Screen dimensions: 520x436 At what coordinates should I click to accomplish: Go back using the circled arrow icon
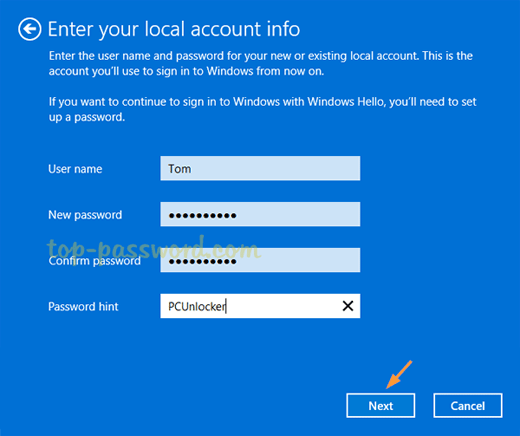click(x=30, y=29)
